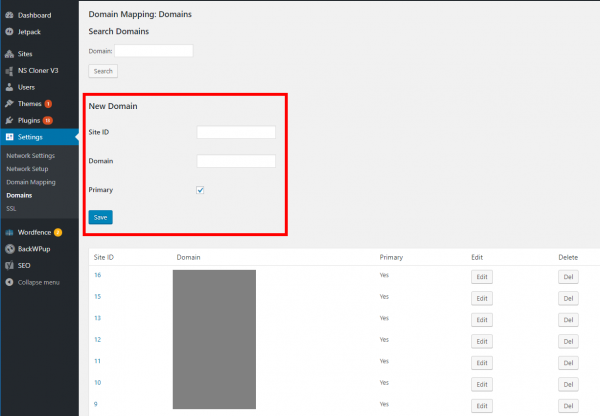Edit the domain for site 12
This screenshot has width=600, height=416.
pos(482,341)
